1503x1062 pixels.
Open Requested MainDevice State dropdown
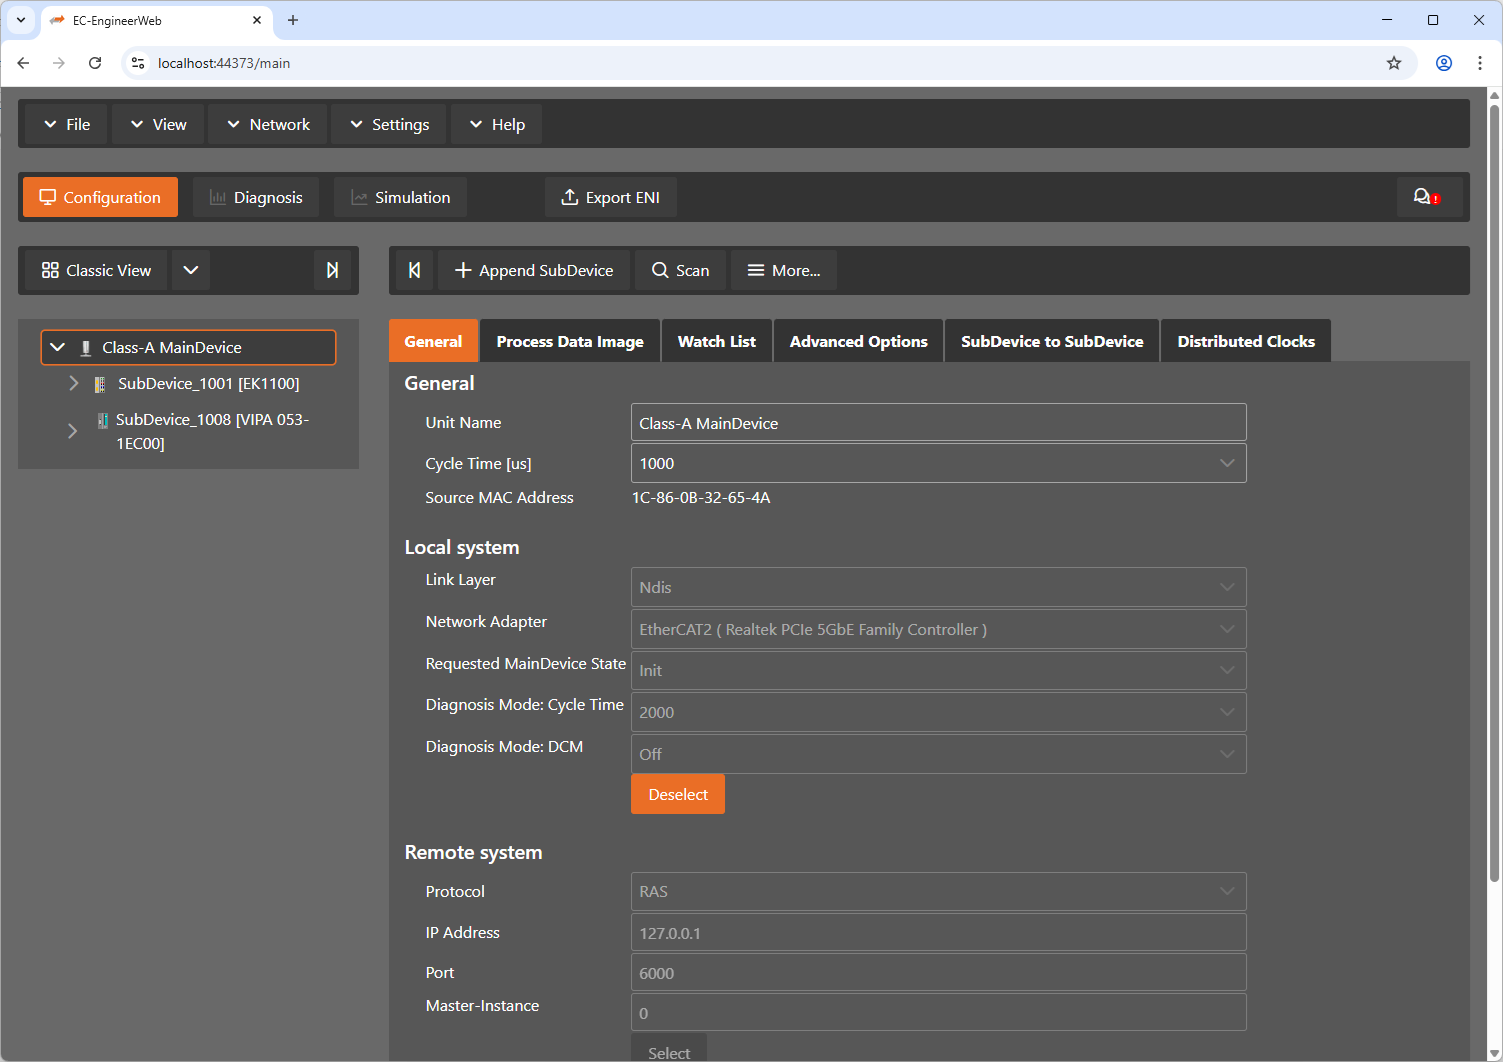pos(938,670)
